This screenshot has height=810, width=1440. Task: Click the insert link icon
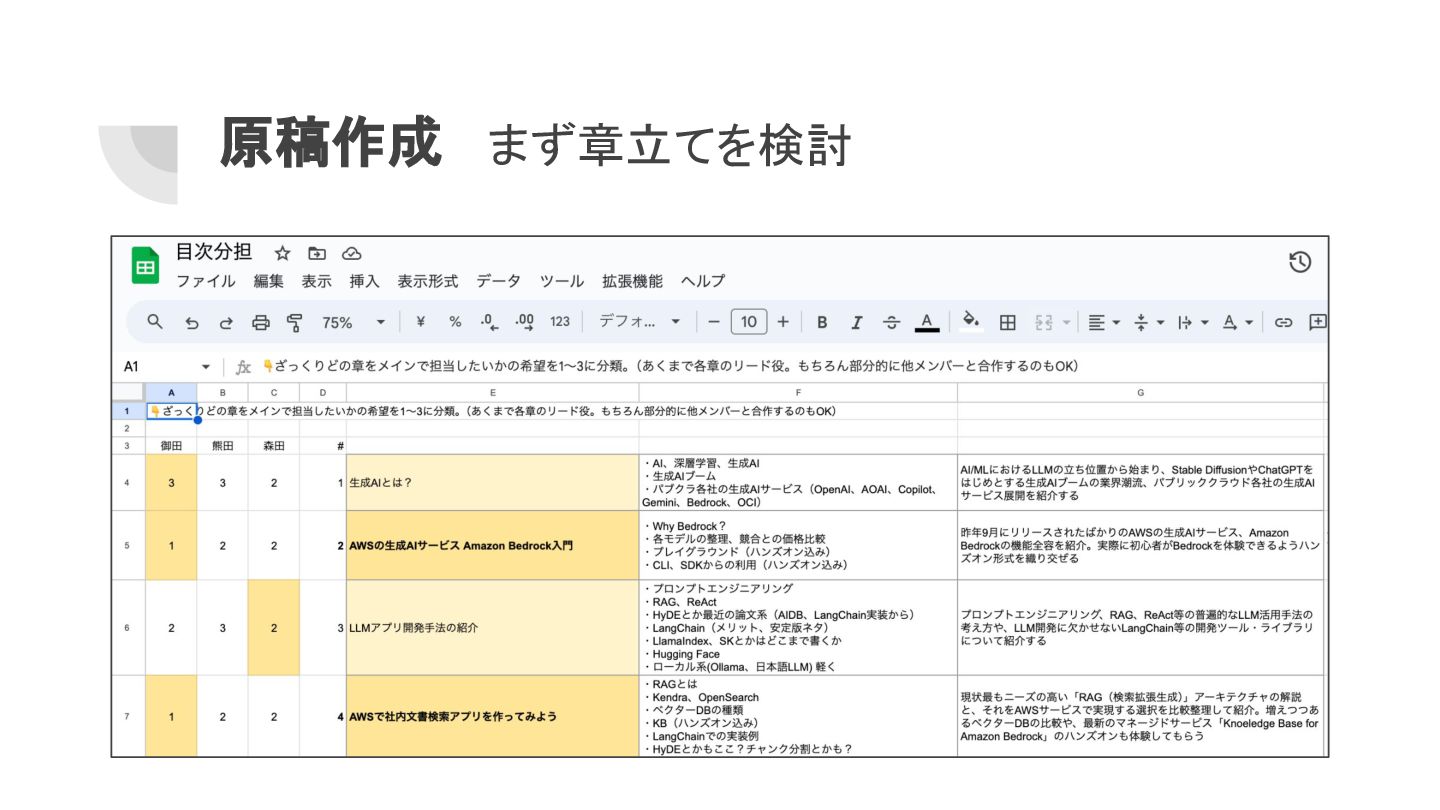coord(1284,322)
